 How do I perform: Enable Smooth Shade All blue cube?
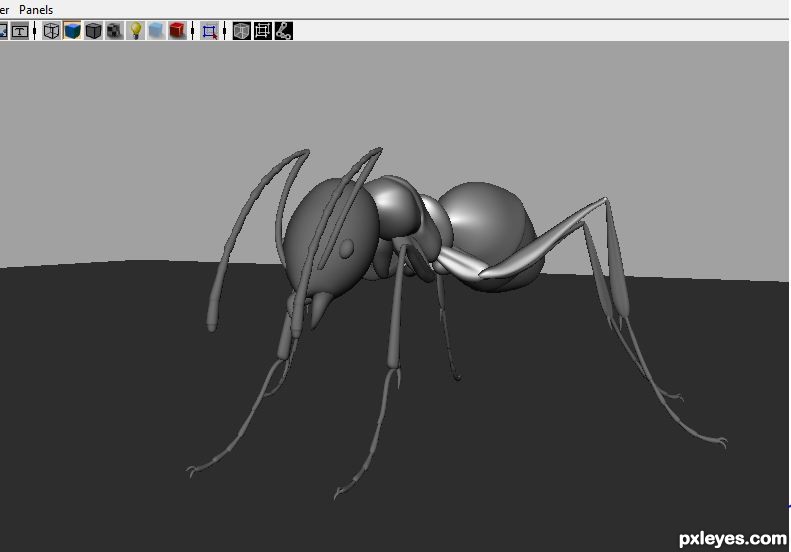[73, 31]
